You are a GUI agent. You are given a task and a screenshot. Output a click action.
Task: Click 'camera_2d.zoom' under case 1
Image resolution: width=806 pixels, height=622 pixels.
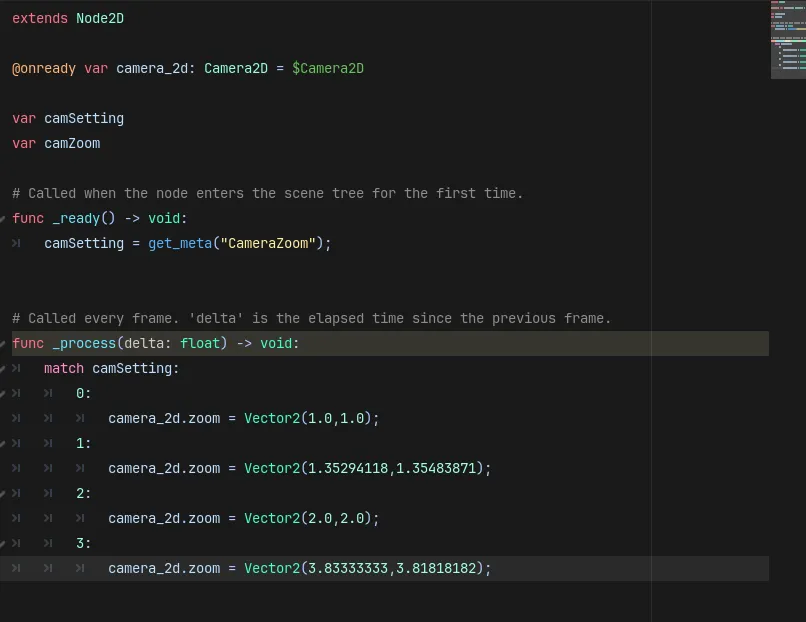tap(164, 468)
